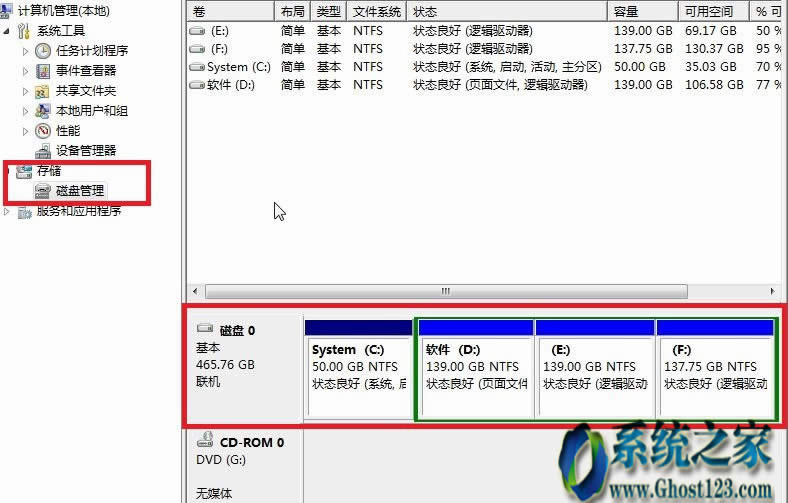Screen dimensions: 788x503
Task: Click 130.37 GB free space value
Action: 714,49
